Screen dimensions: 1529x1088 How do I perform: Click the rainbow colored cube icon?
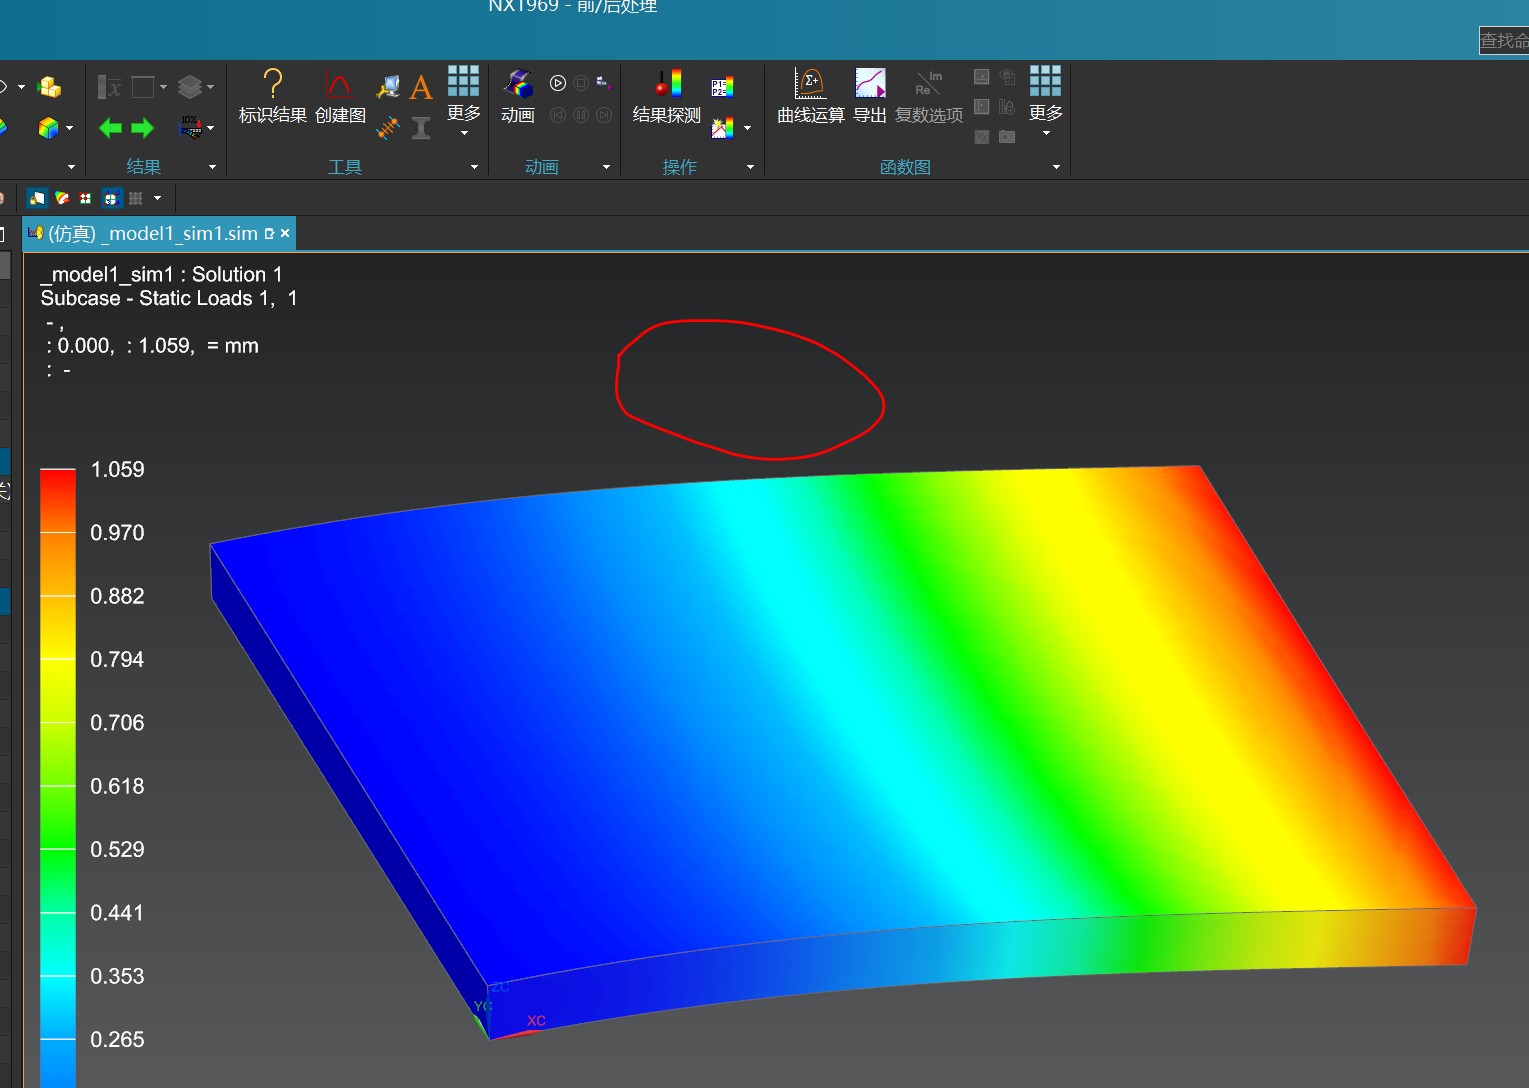pos(48,128)
